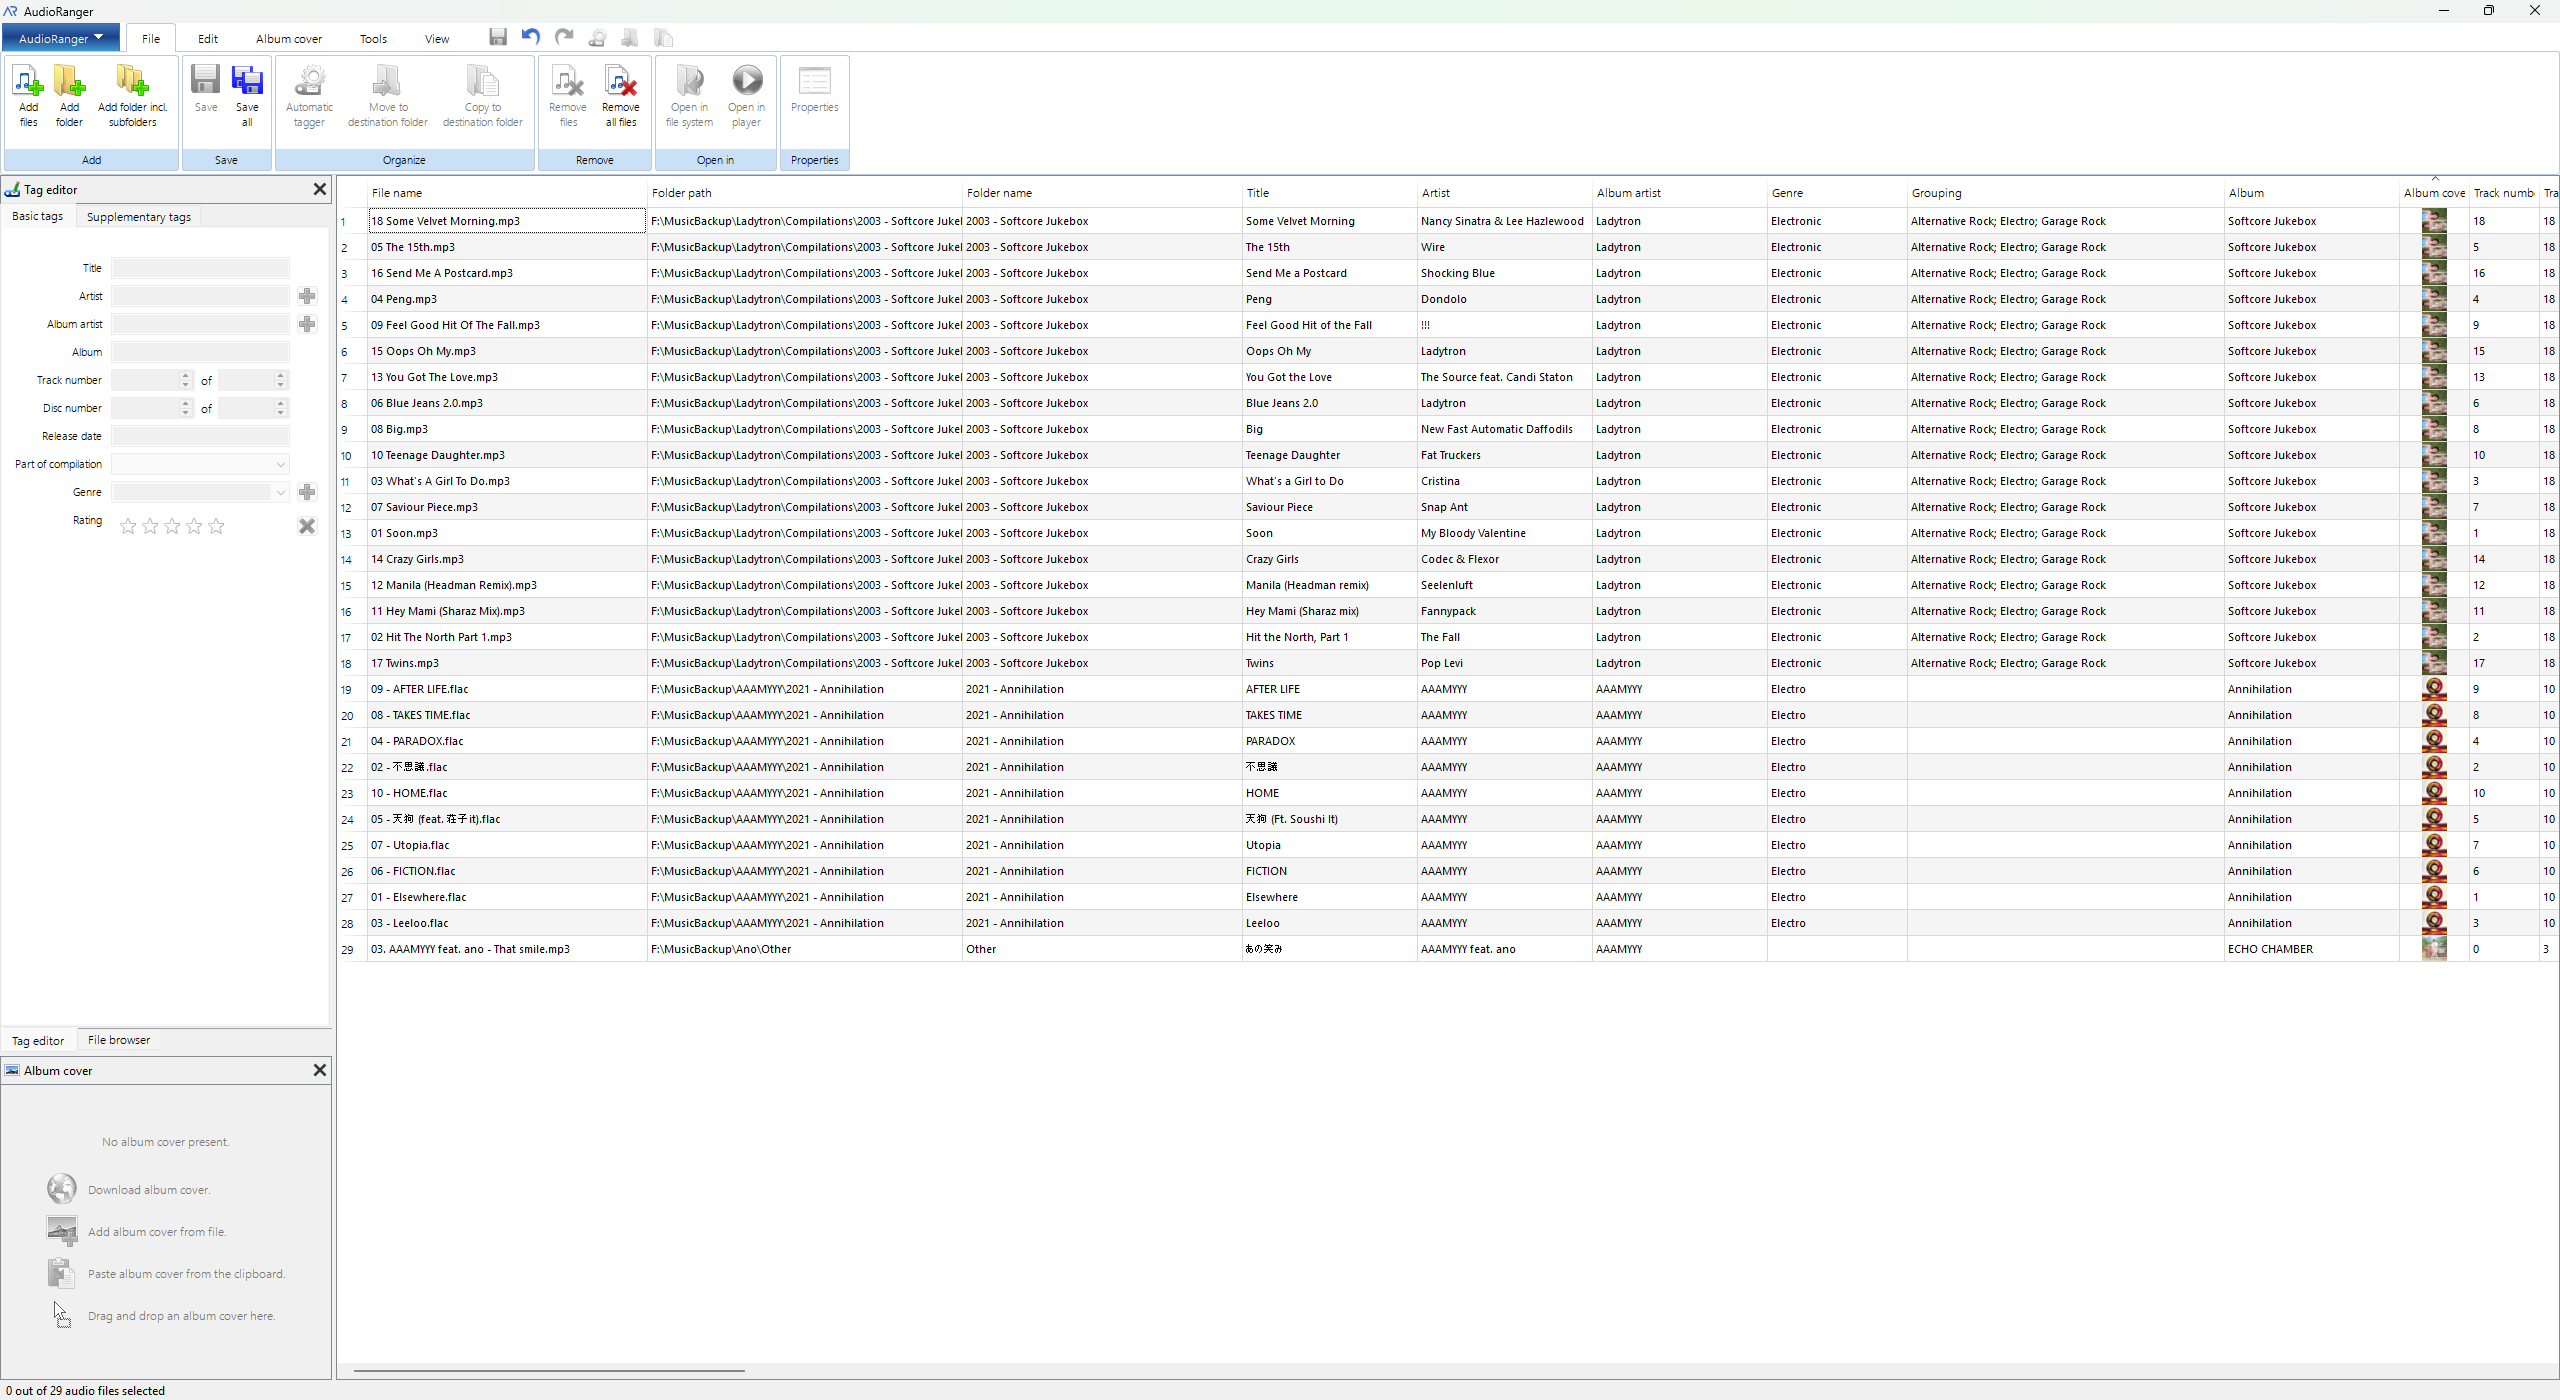This screenshot has height=1400, width=2560.
Task: Add another artist with the plus icon
Action: [307, 296]
